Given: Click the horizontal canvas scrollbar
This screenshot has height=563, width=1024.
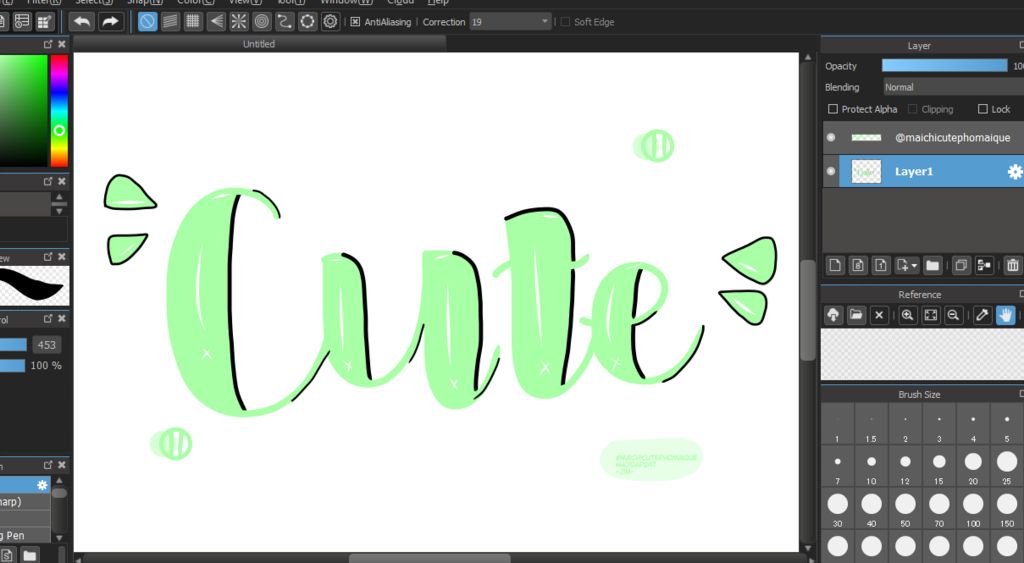Looking at the screenshot, I should [x=429, y=558].
